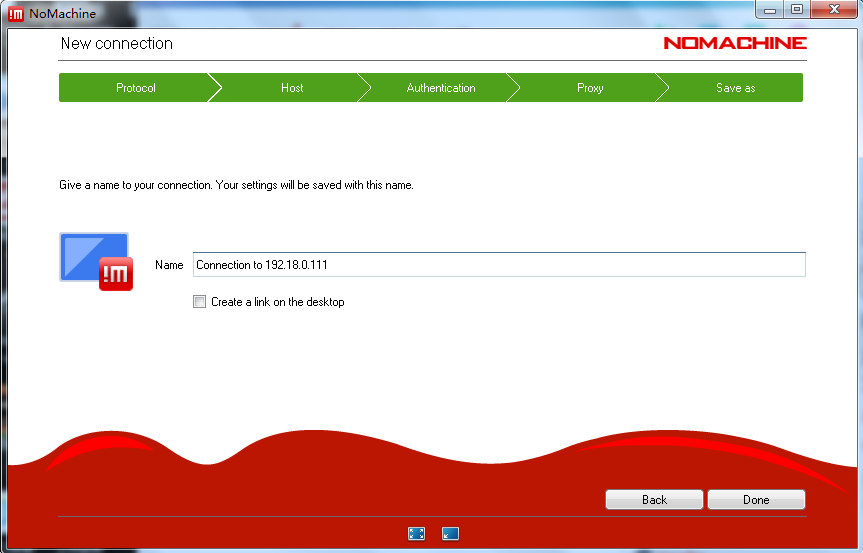The width and height of the screenshot is (863, 553).
Task: Switch to the Proxy step
Action: pyautogui.click(x=590, y=87)
